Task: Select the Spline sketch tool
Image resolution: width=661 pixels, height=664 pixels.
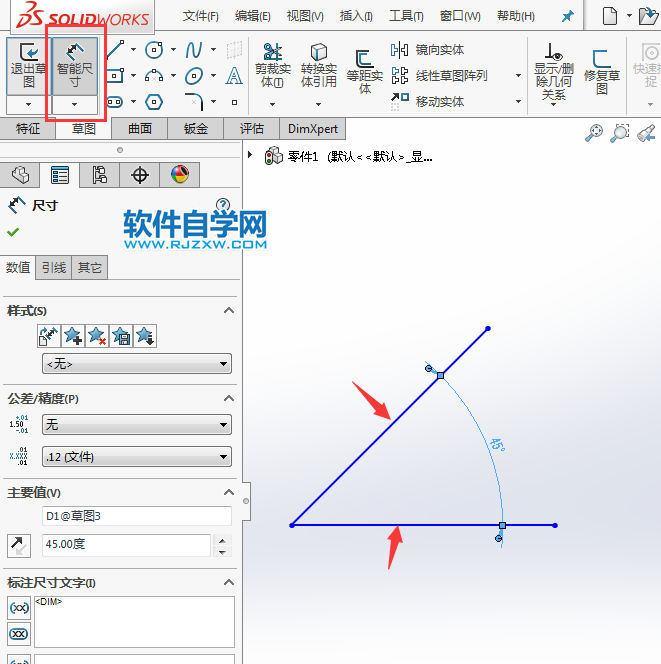Action: click(x=194, y=50)
